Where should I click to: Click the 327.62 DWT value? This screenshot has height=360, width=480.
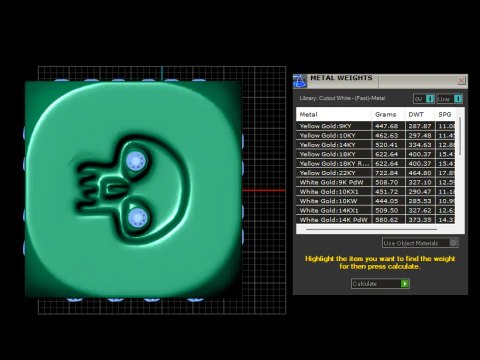pos(420,210)
